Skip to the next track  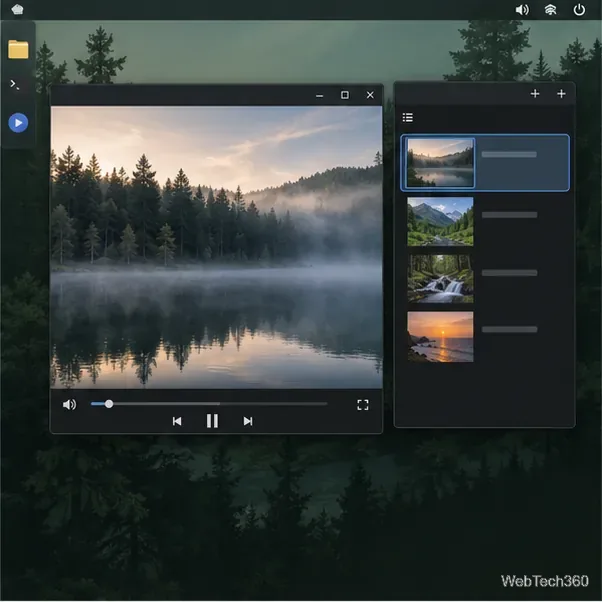tap(248, 421)
